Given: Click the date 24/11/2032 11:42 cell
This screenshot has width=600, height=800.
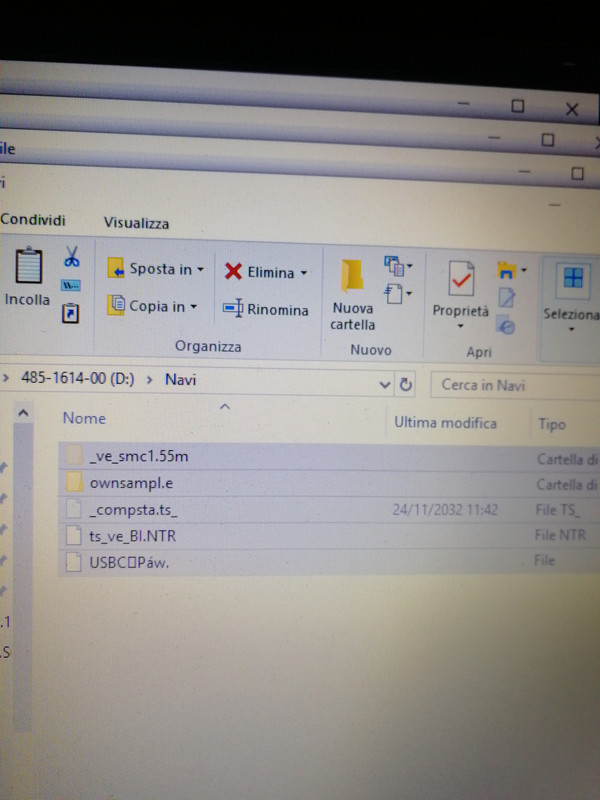Looking at the screenshot, I should pyautogui.click(x=445, y=510).
